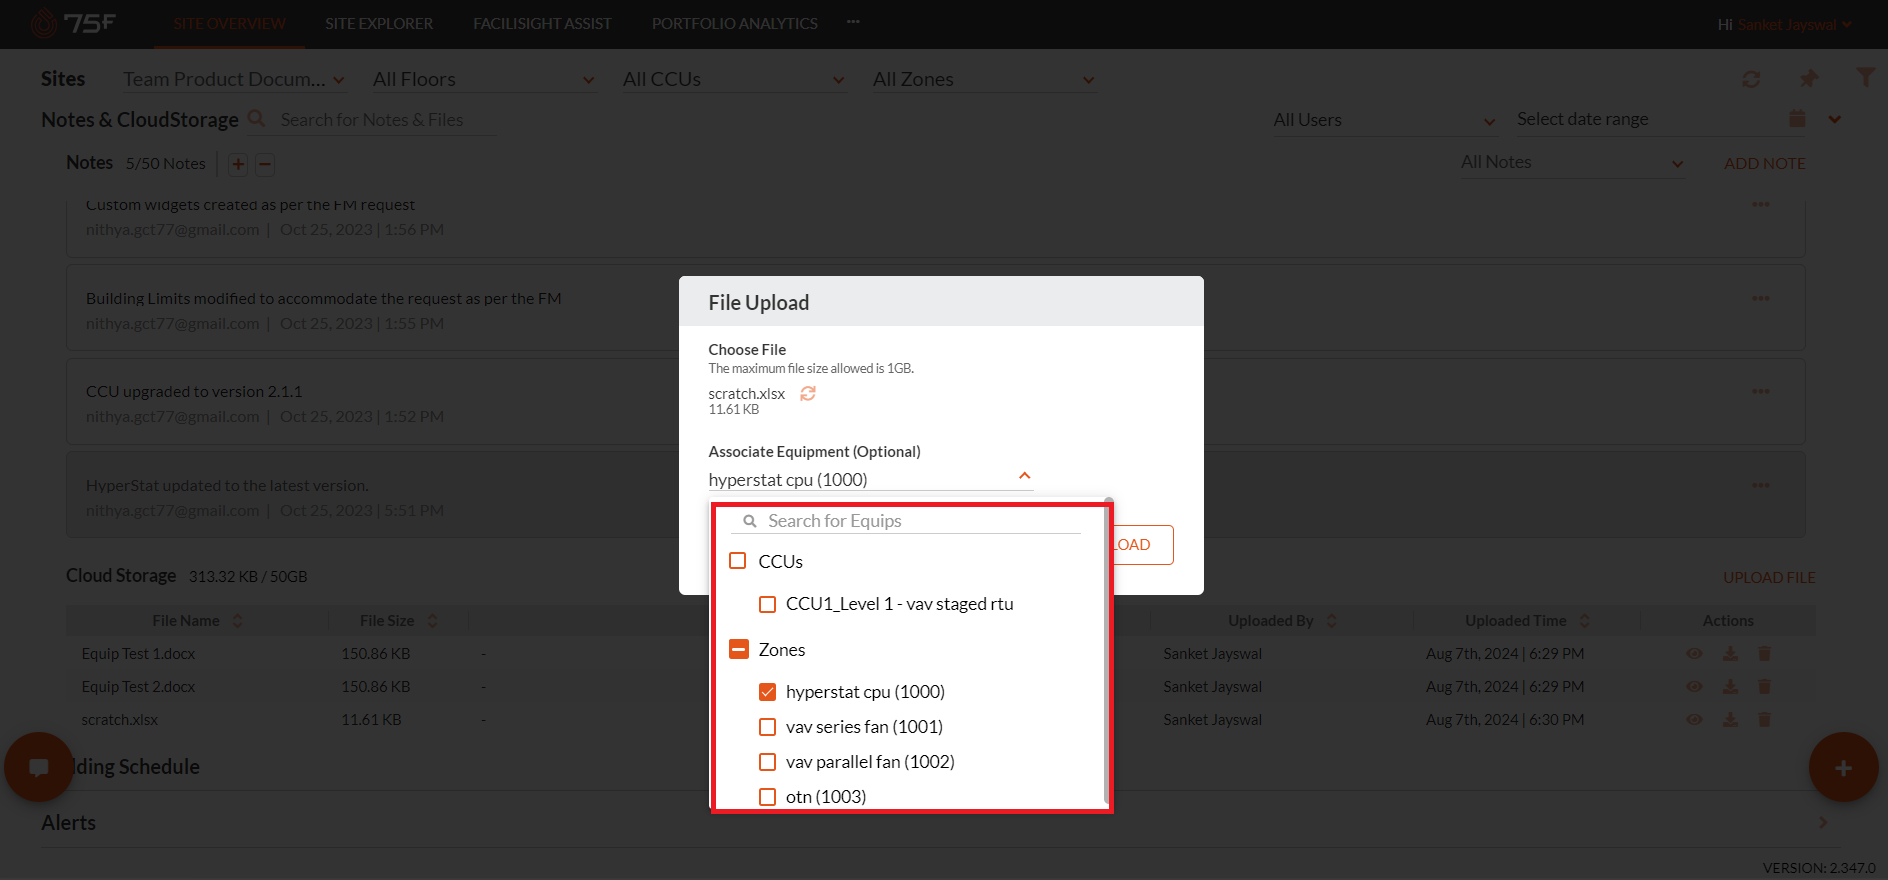The height and width of the screenshot is (880, 1888).
Task: Download the Equip Test 2.docx file
Action: 1730,686
